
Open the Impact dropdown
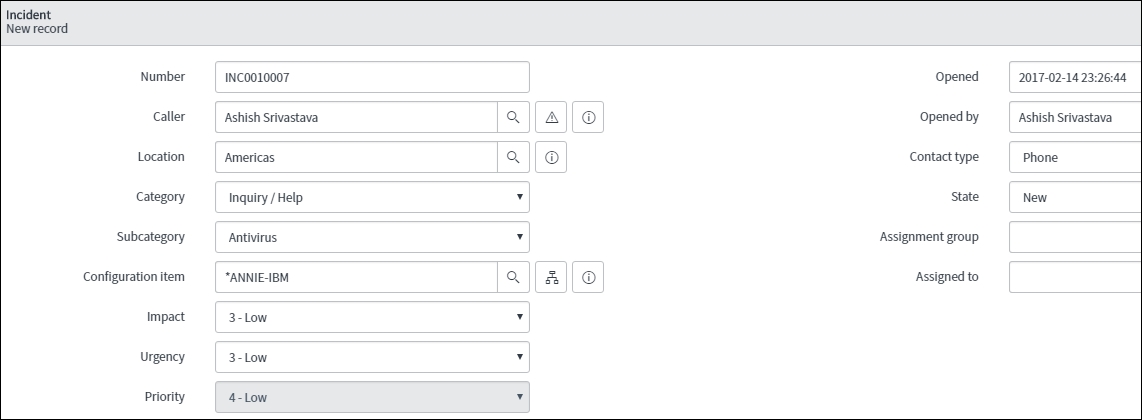[x=372, y=317]
